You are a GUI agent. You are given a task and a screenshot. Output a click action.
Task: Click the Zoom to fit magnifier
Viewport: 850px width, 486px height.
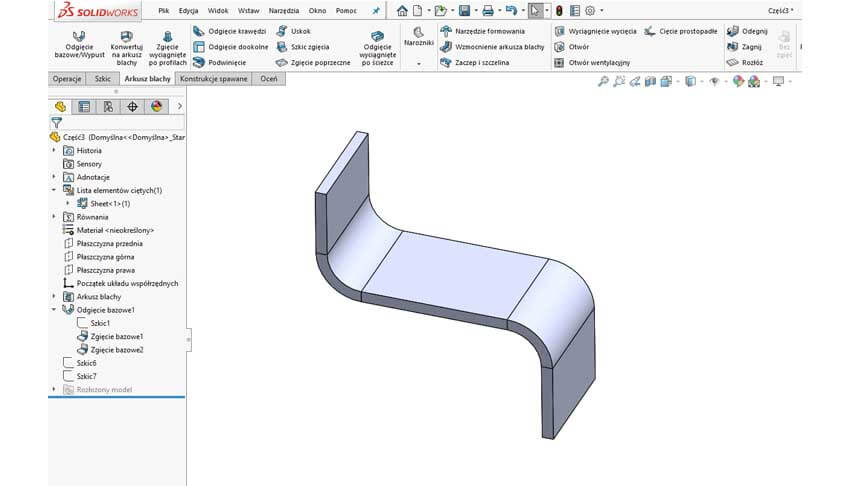coord(603,81)
